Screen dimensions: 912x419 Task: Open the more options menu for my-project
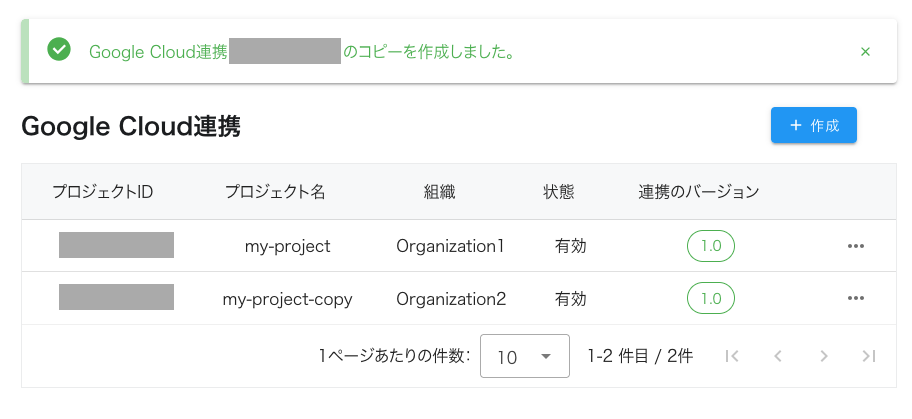click(x=856, y=246)
